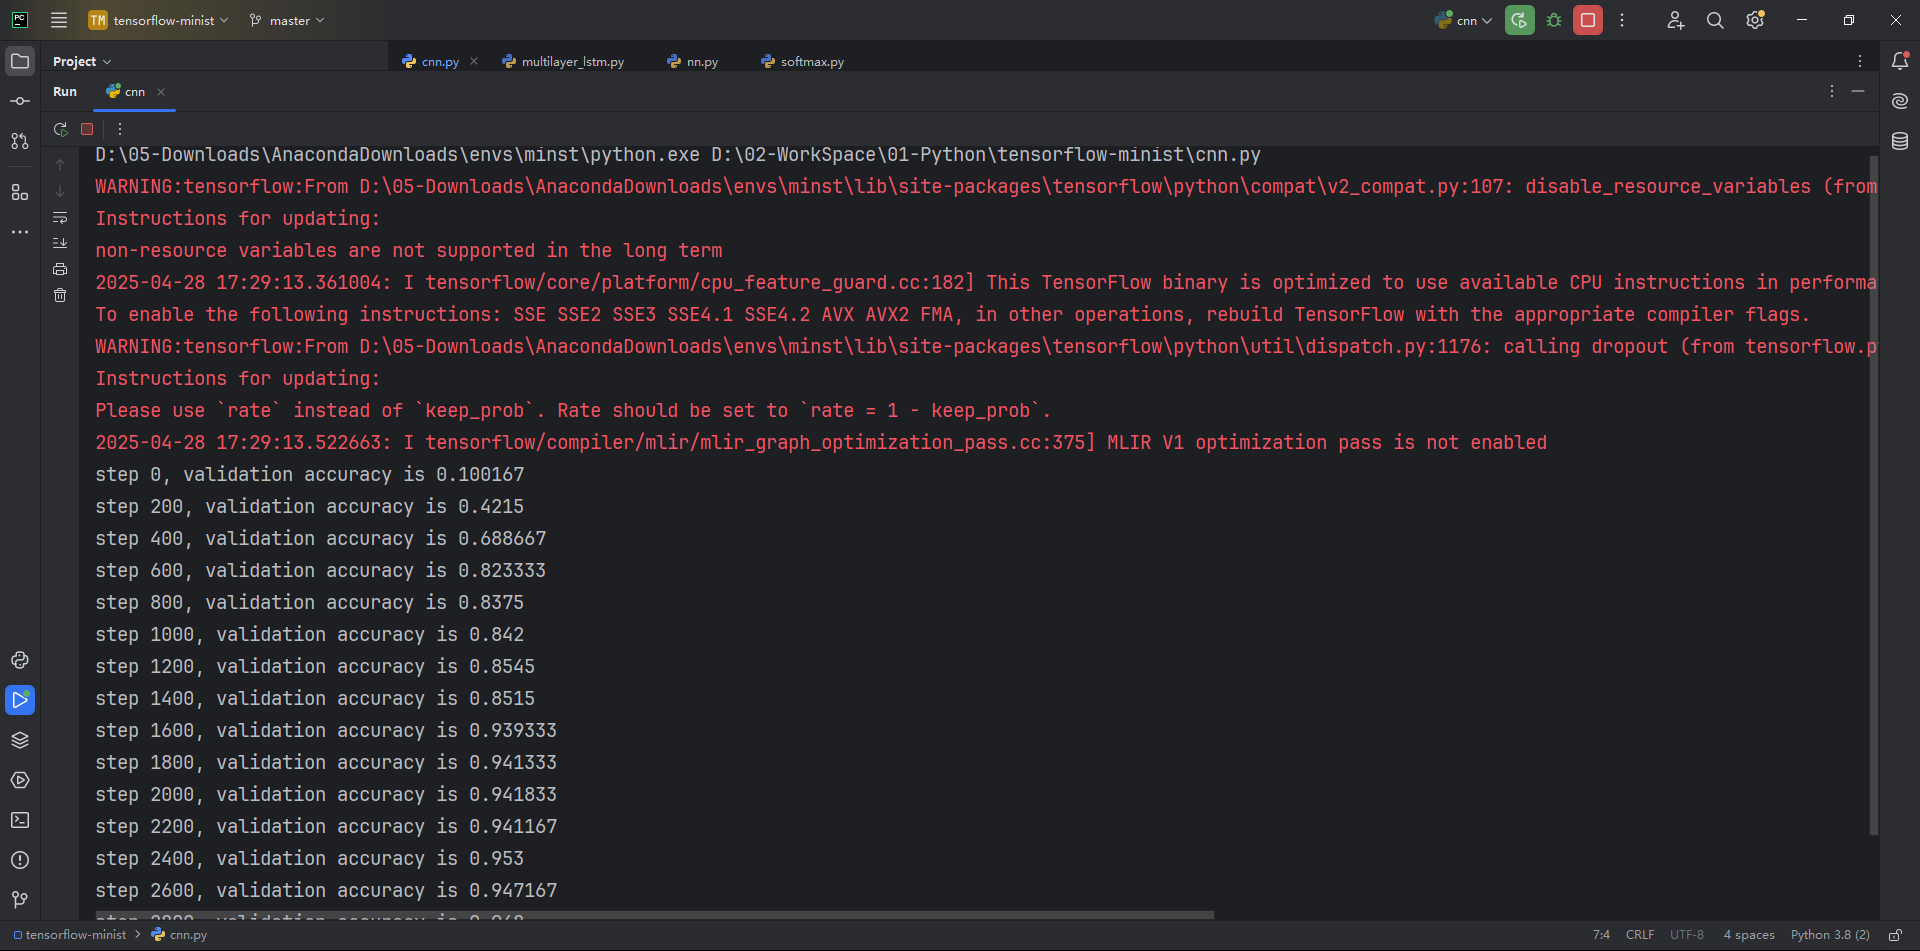Open toolbar more actions vertical dots
This screenshot has height=951, width=1920.
[x=1622, y=20]
